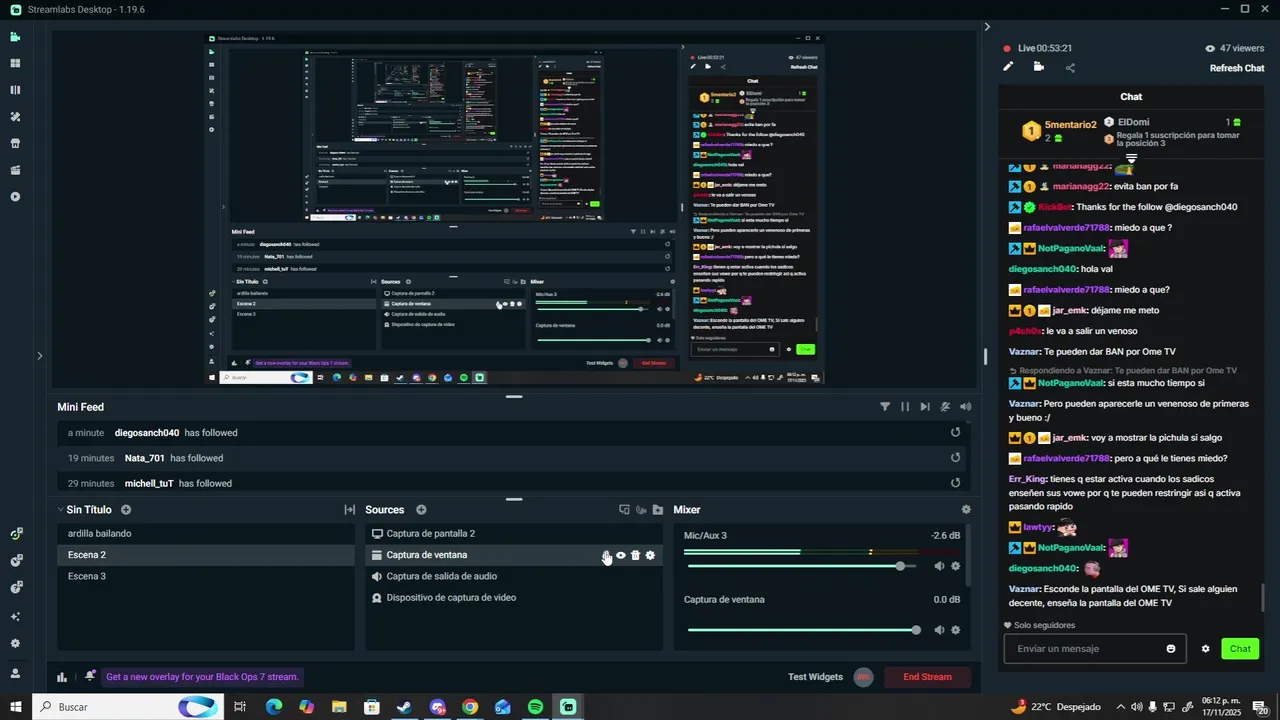Click Refresh Chat
Viewport: 1280px width, 720px height.
tap(1237, 68)
